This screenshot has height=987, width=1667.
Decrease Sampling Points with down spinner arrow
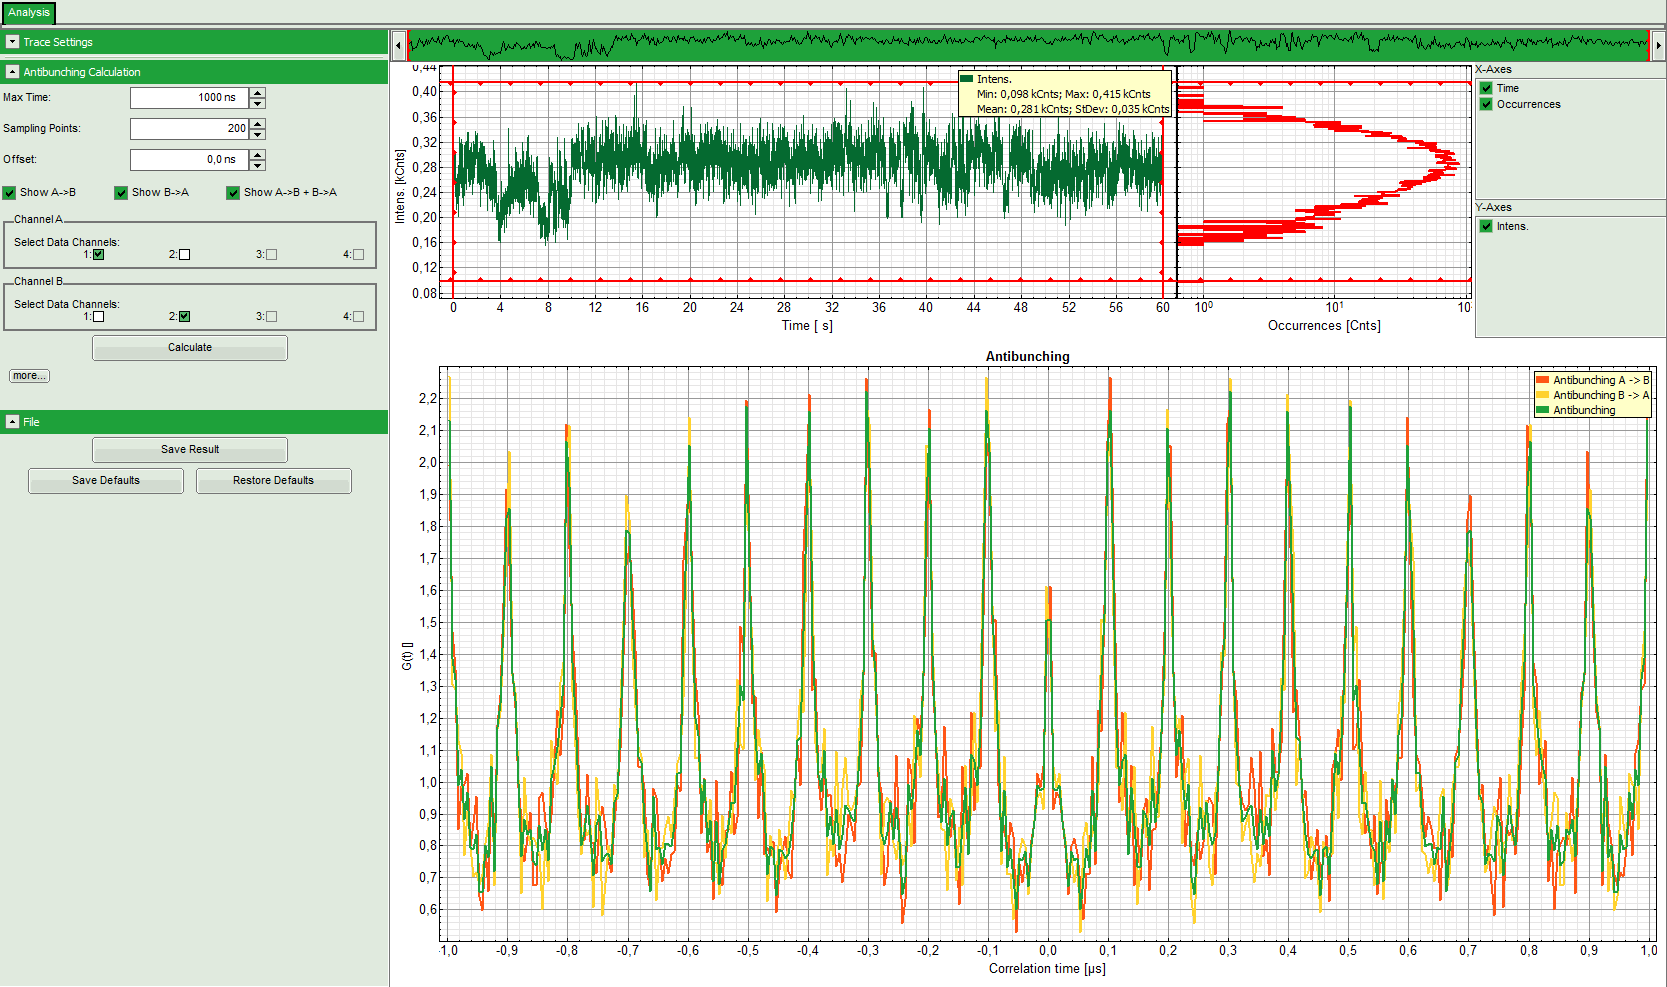click(x=258, y=134)
